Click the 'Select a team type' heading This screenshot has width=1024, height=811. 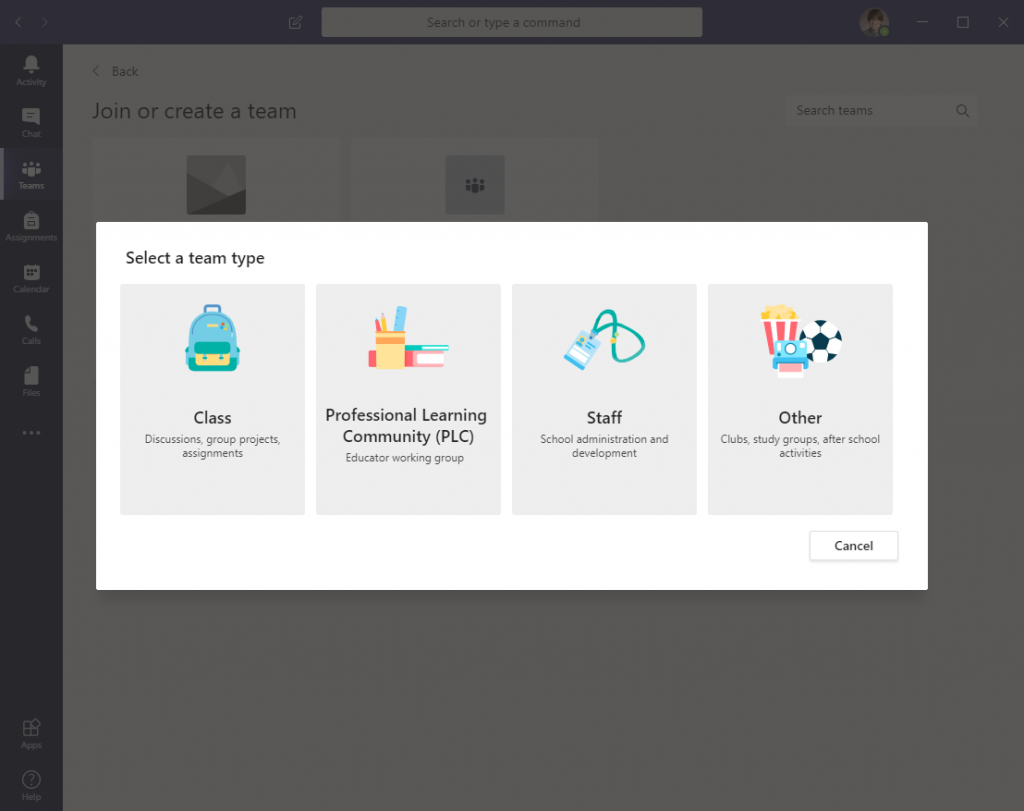click(195, 258)
